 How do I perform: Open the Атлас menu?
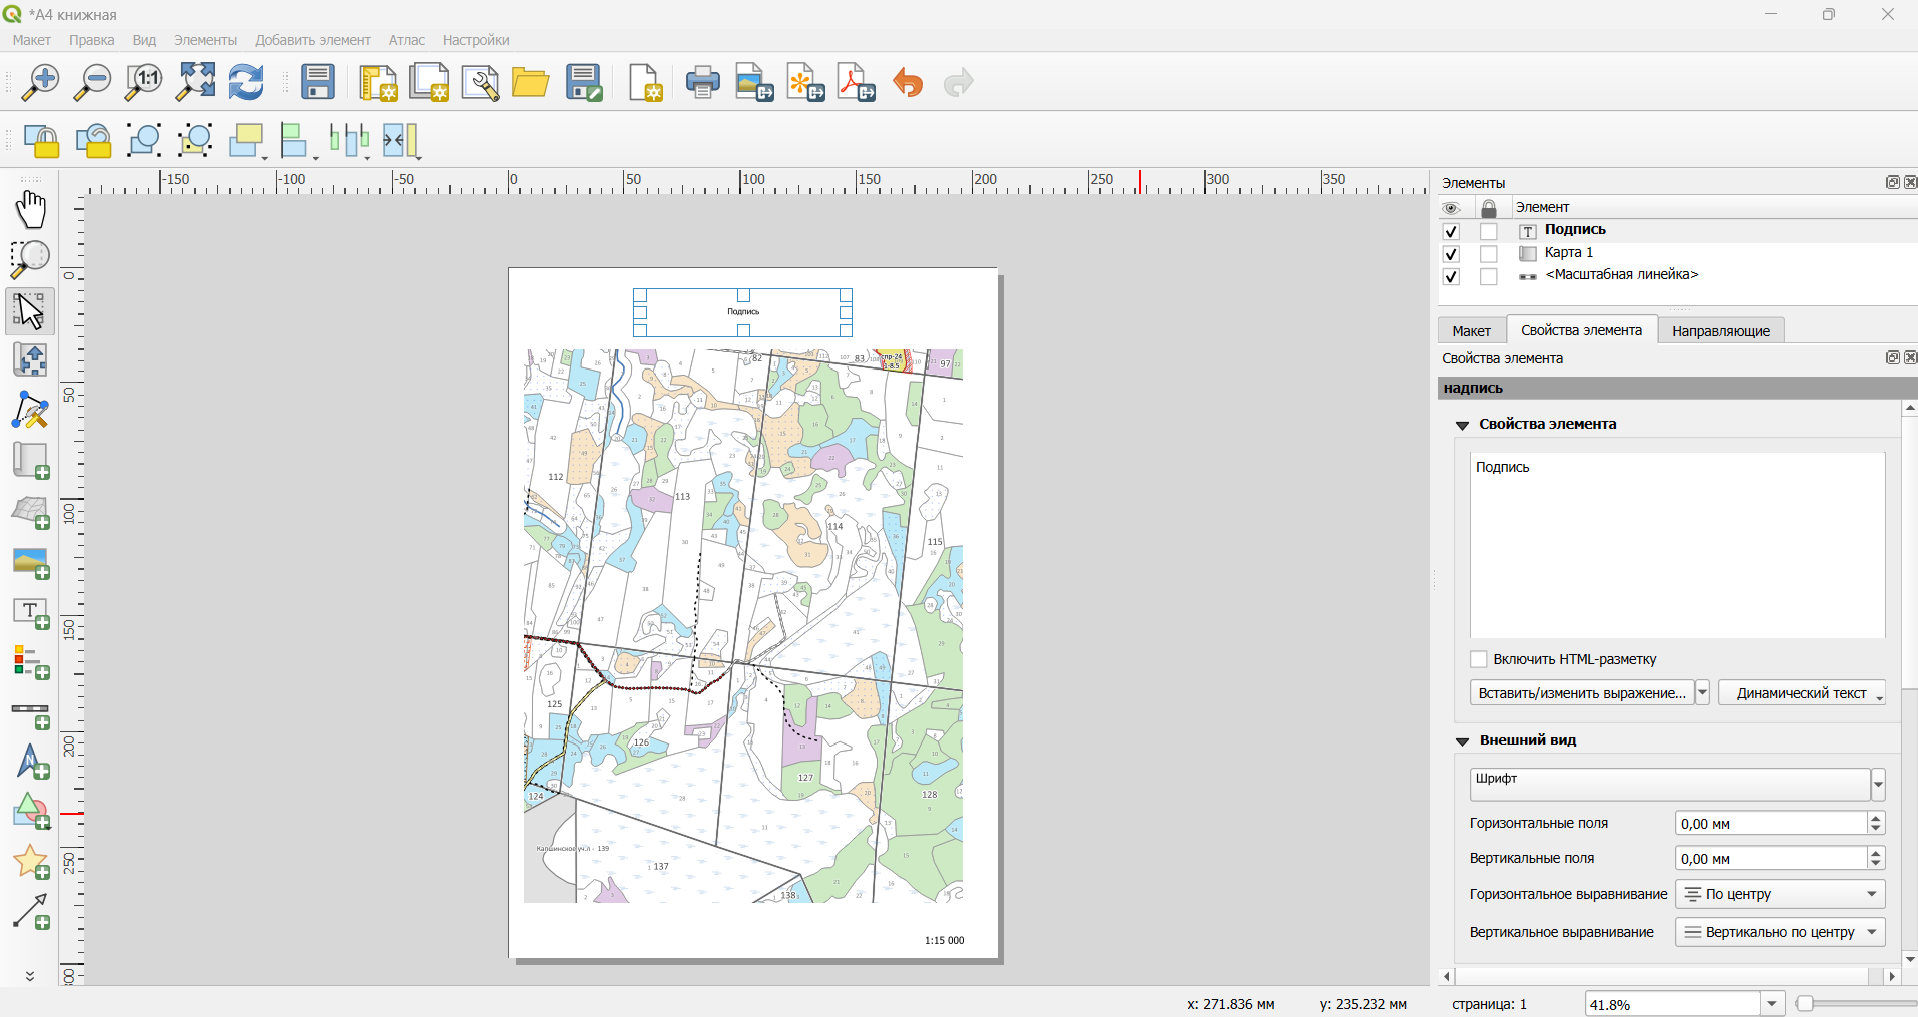[x=406, y=40]
